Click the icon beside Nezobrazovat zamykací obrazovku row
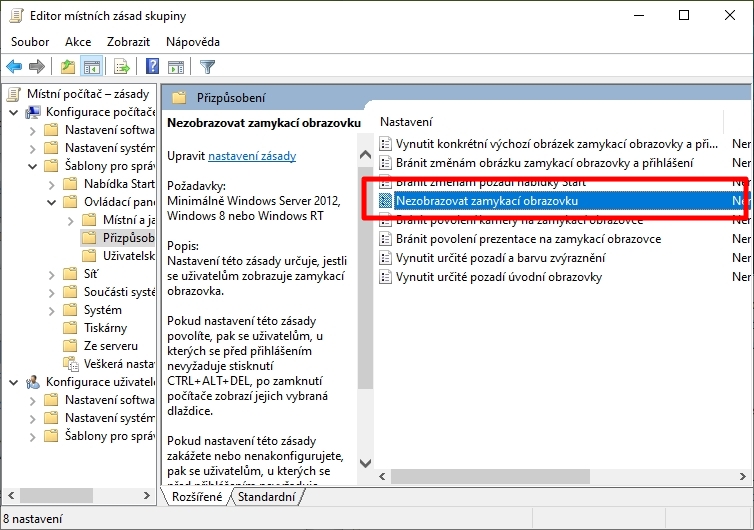The height and width of the screenshot is (530, 754). pyautogui.click(x=385, y=201)
